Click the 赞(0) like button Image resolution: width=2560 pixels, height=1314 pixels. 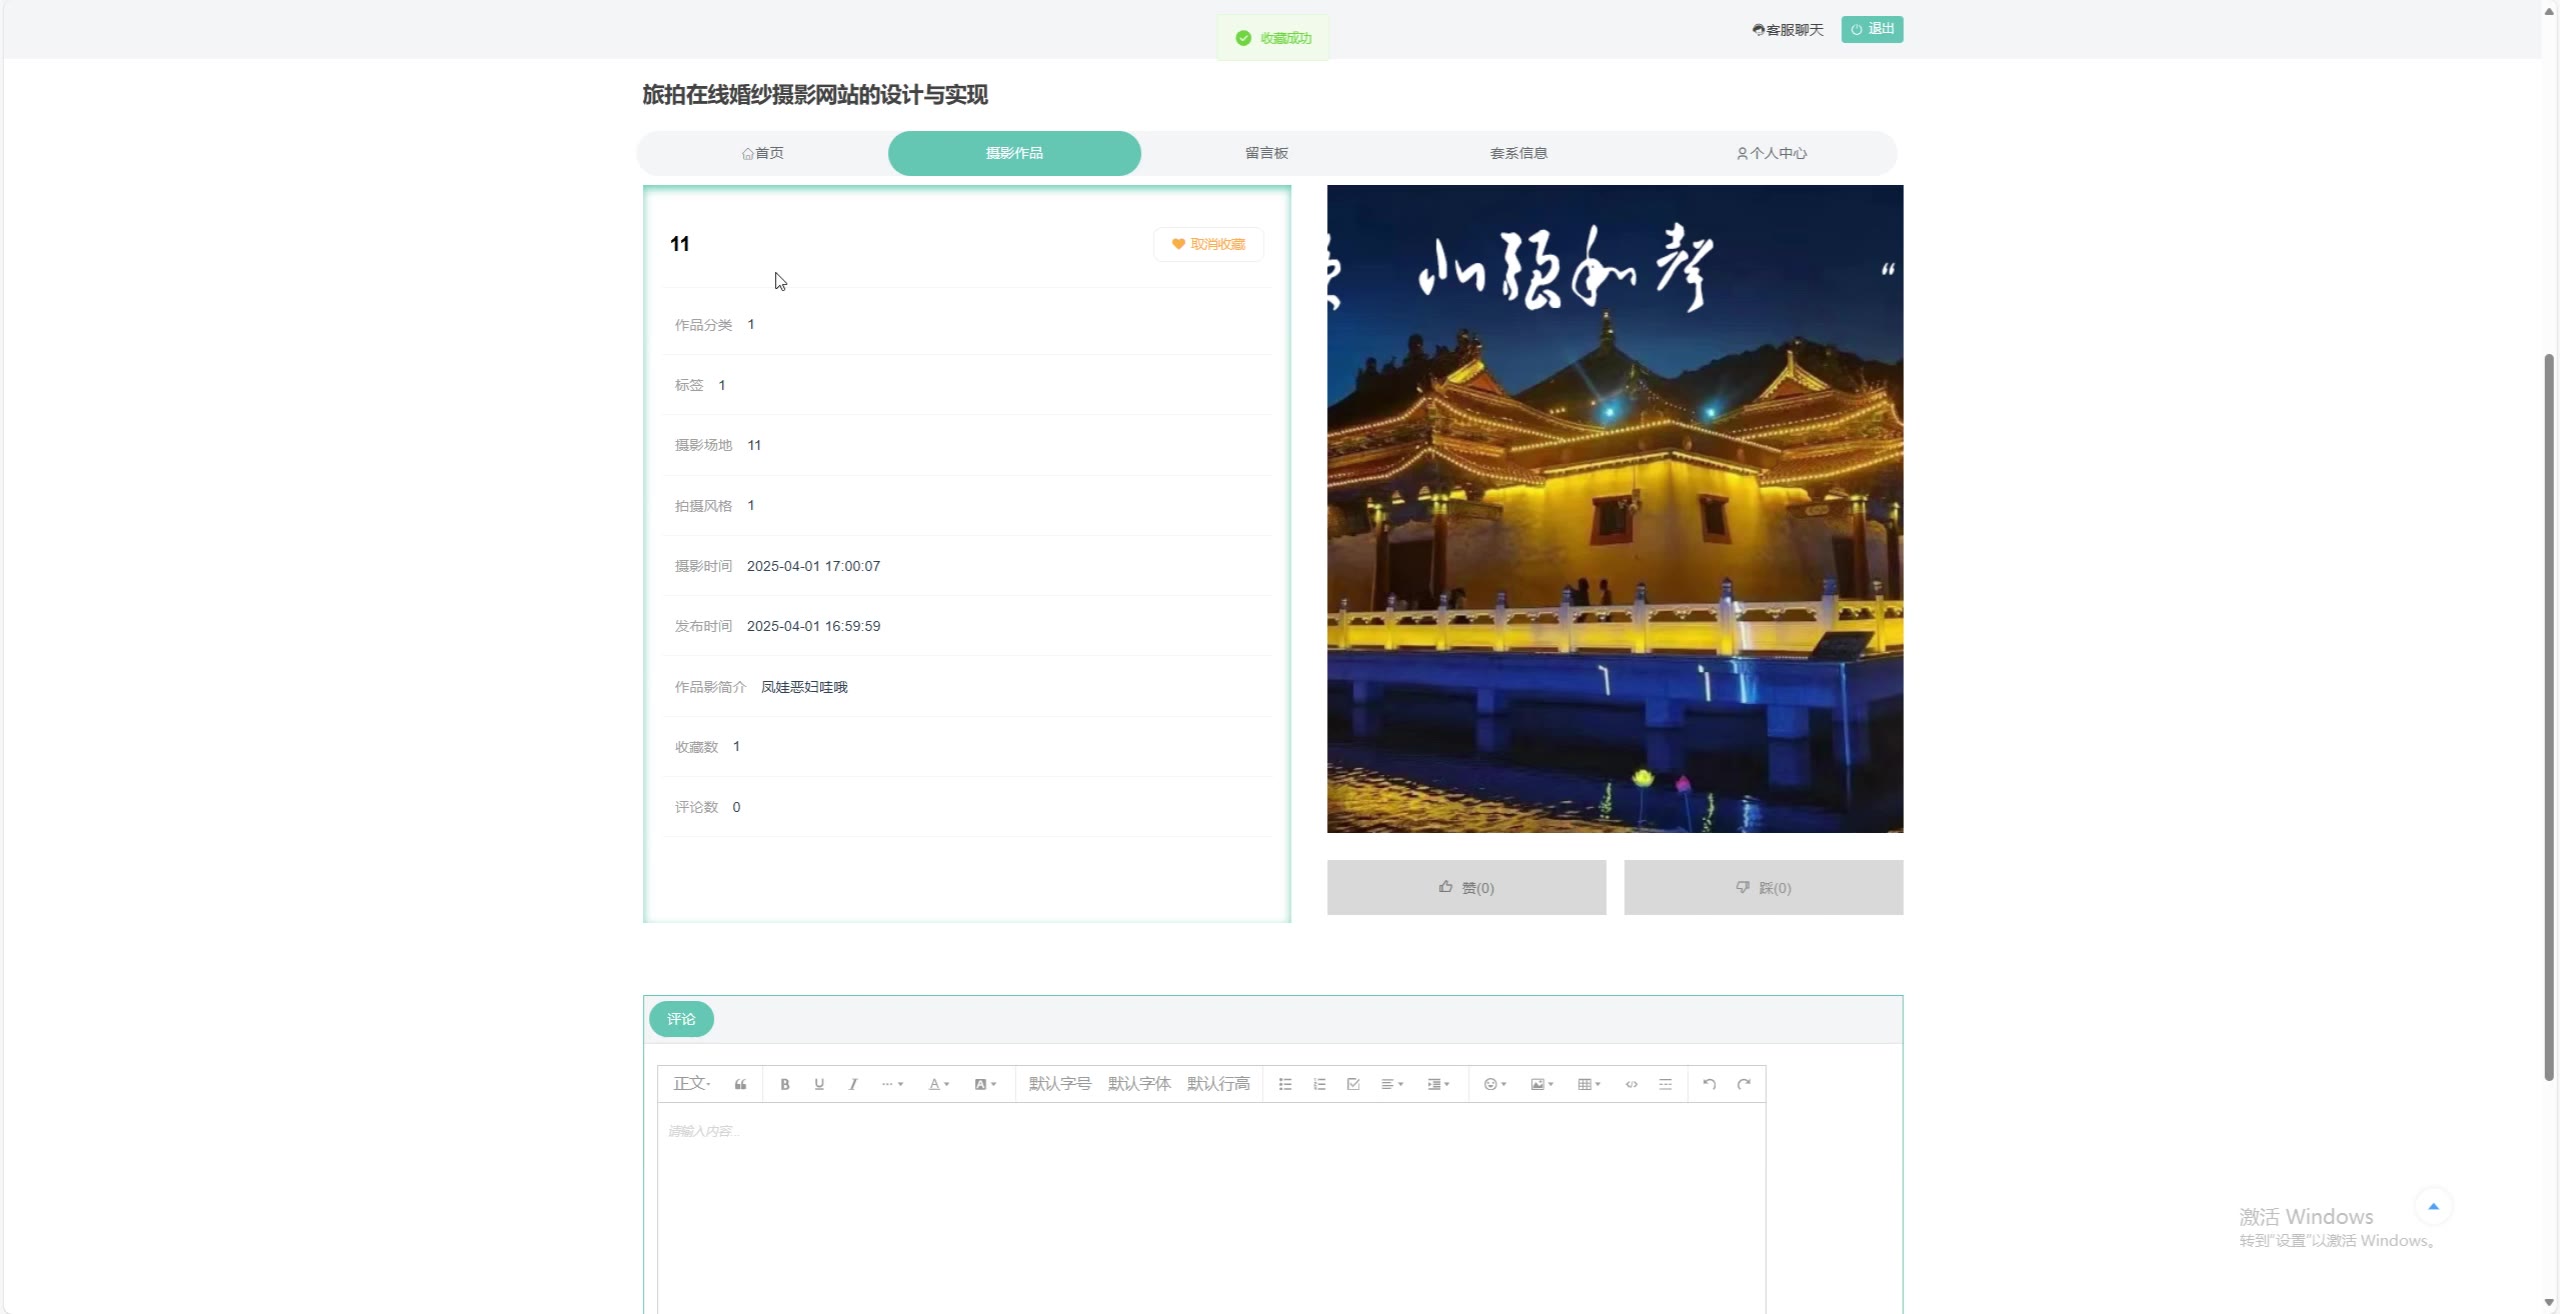[x=1466, y=887]
